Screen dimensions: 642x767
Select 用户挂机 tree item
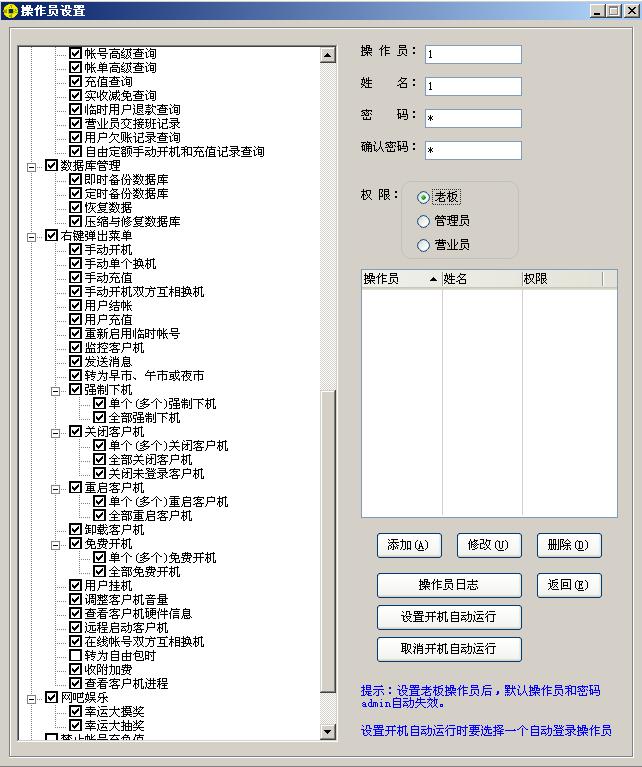pos(108,586)
